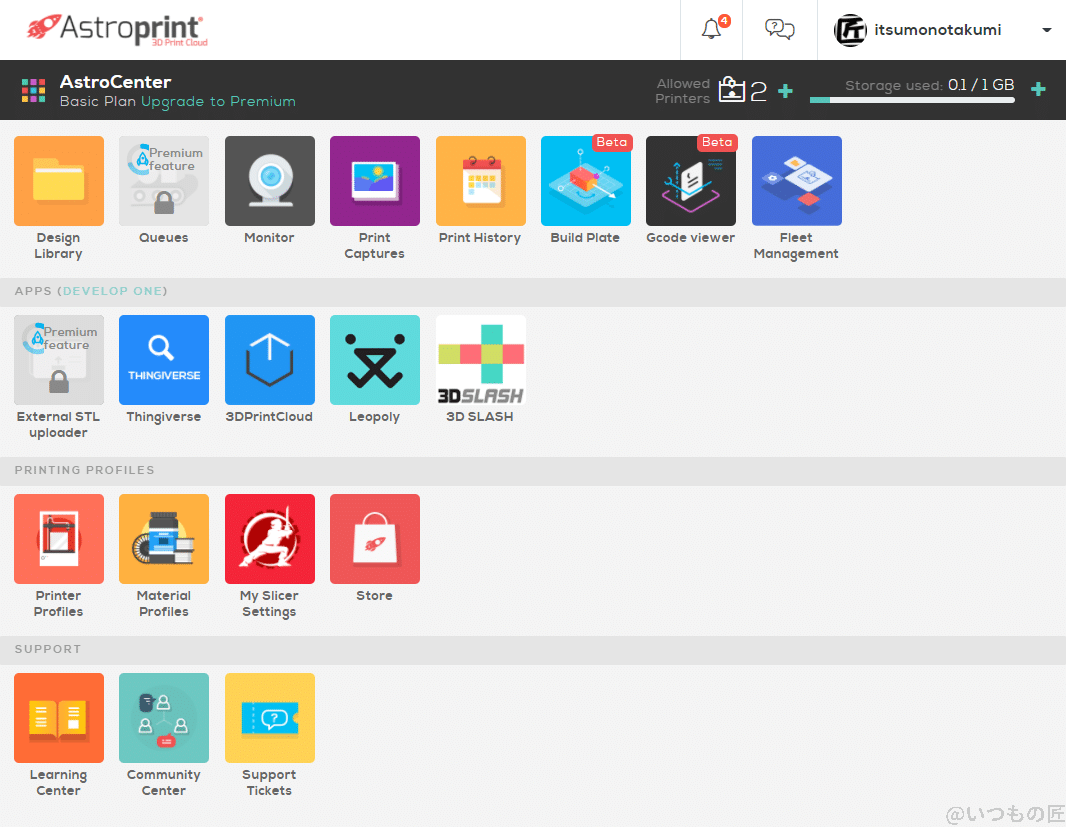This screenshot has height=827, width=1066.
Task: Open the Design Library folder icon
Action: 59,181
